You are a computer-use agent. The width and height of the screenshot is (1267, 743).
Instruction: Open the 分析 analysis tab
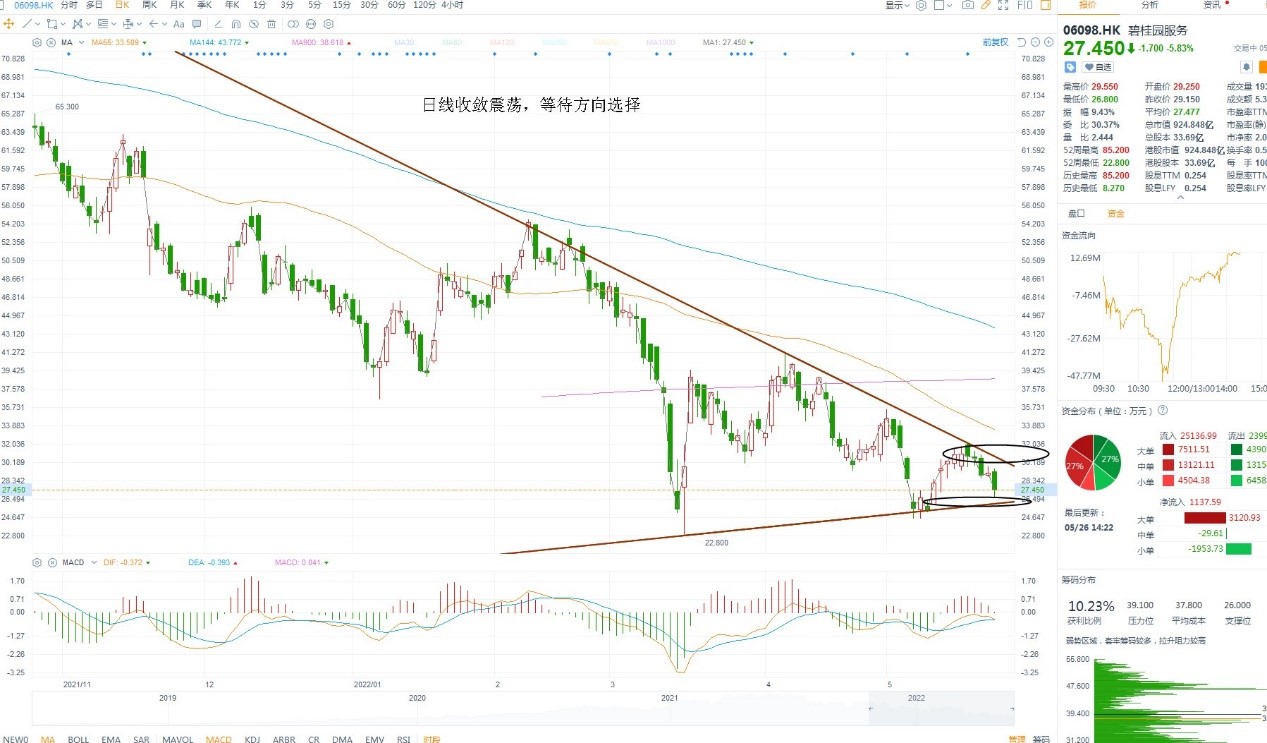[1150, 5]
